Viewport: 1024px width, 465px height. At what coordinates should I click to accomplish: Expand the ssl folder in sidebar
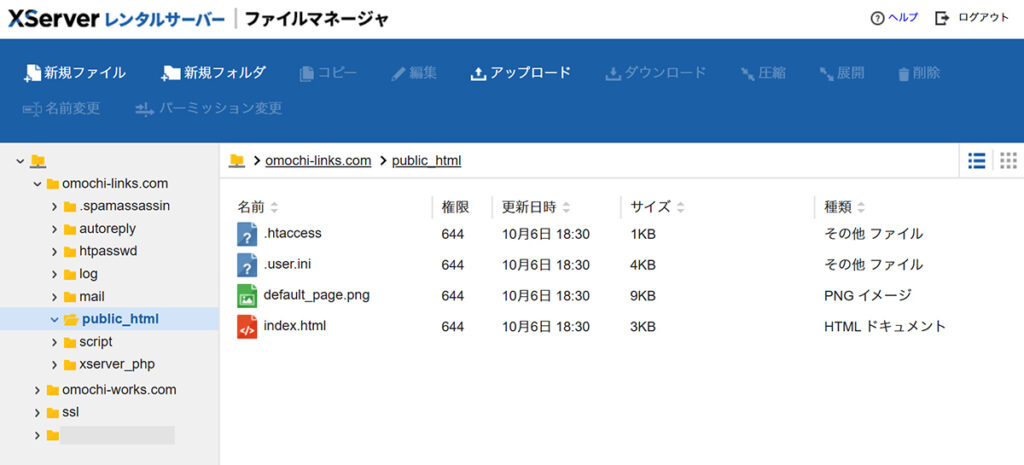coord(38,413)
